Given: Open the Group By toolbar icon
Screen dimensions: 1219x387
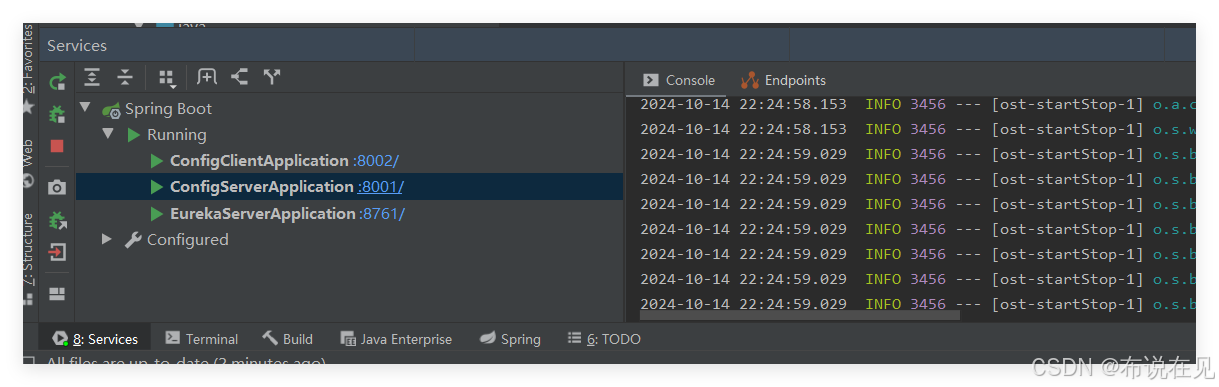Looking at the screenshot, I should (x=167, y=78).
